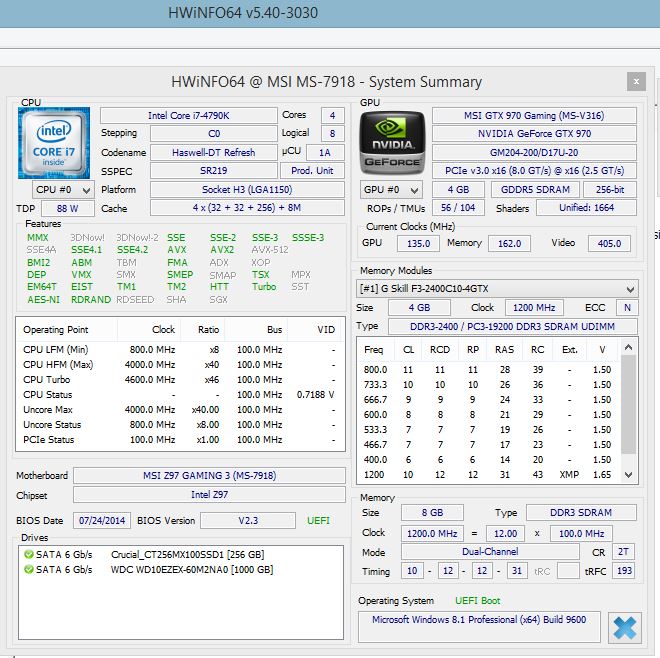Click the tRFC value 193
The height and width of the screenshot is (658, 660).
point(624,571)
